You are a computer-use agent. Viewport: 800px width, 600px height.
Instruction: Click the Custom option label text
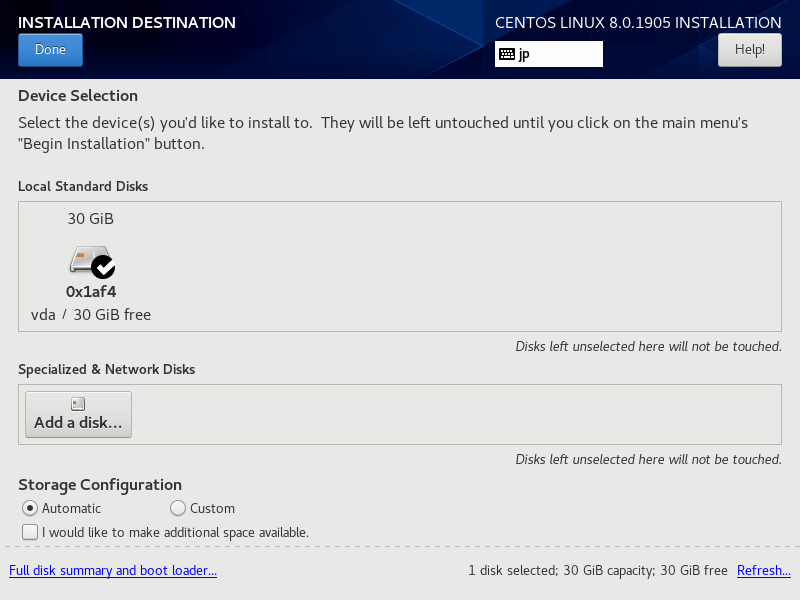point(212,509)
